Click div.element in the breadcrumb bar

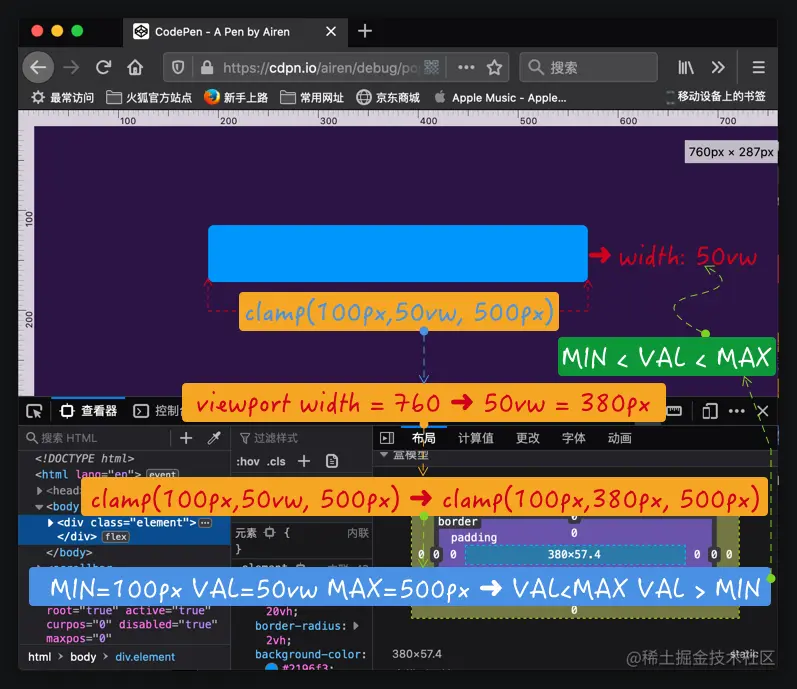[145, 656]
